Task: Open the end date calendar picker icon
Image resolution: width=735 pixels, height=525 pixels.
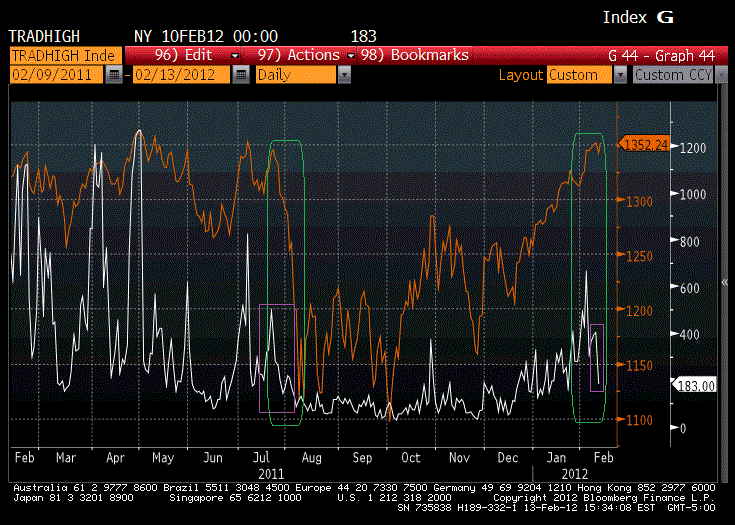Action: point(241,75)
